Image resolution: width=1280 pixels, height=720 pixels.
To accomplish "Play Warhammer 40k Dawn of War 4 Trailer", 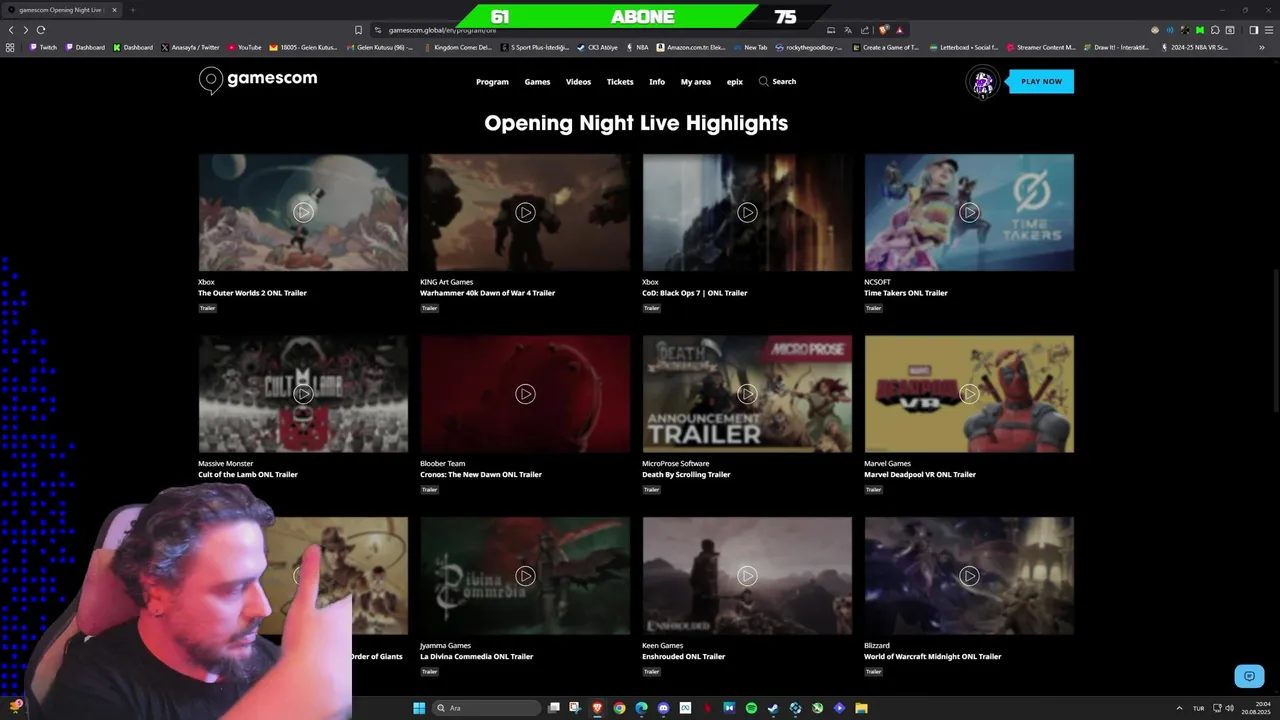I will 525,212.
